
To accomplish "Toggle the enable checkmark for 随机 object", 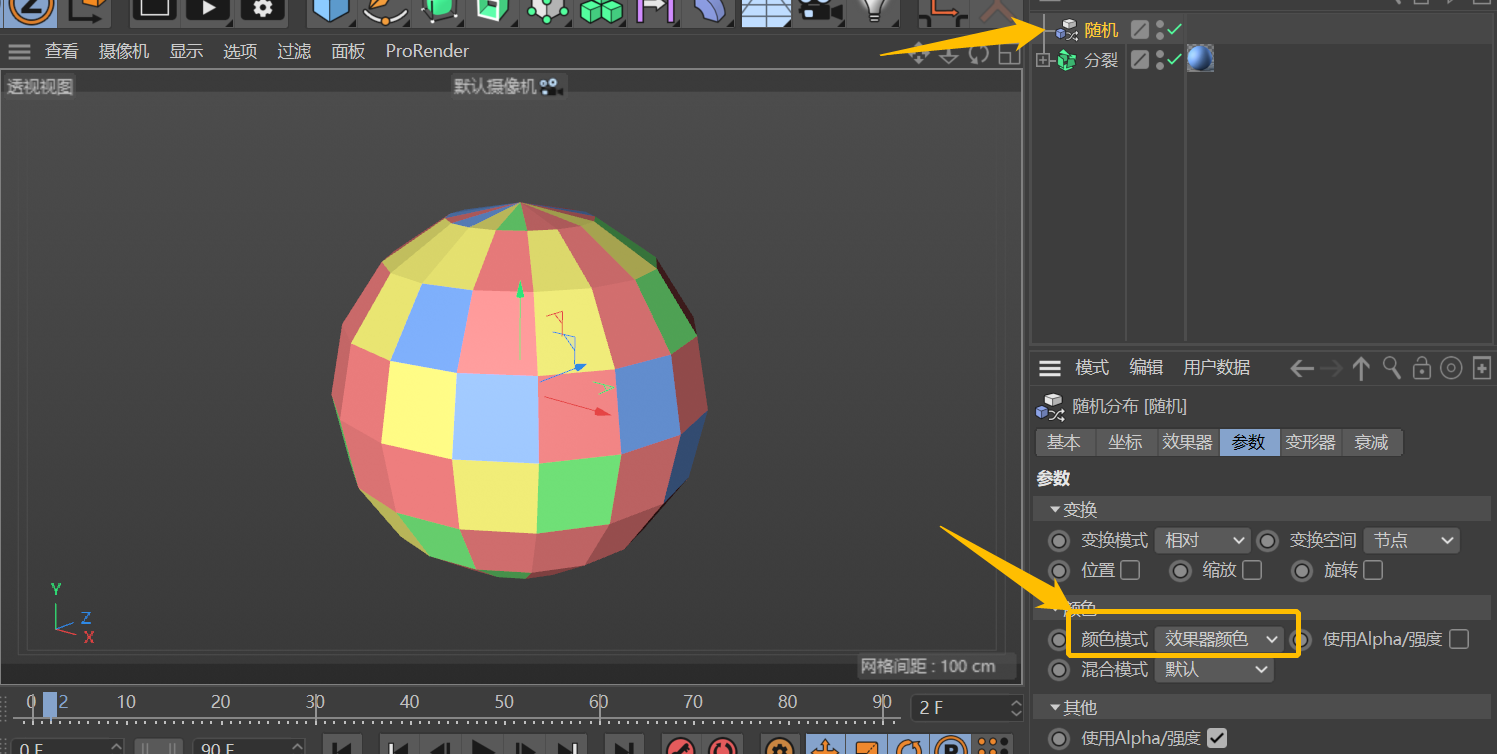I will (x=1175, y=30).
